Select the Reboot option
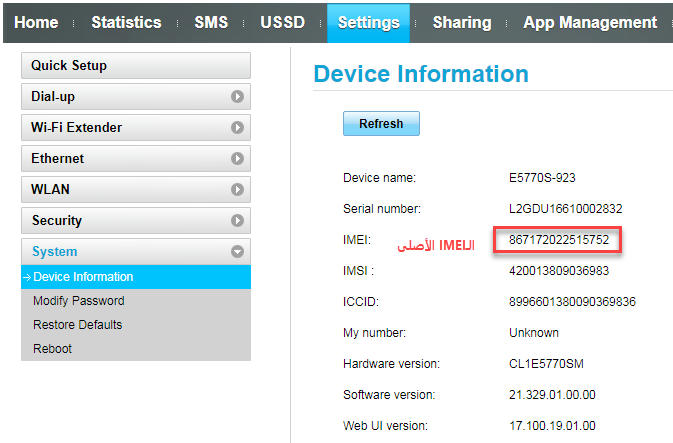 click(x=52, y=349)
